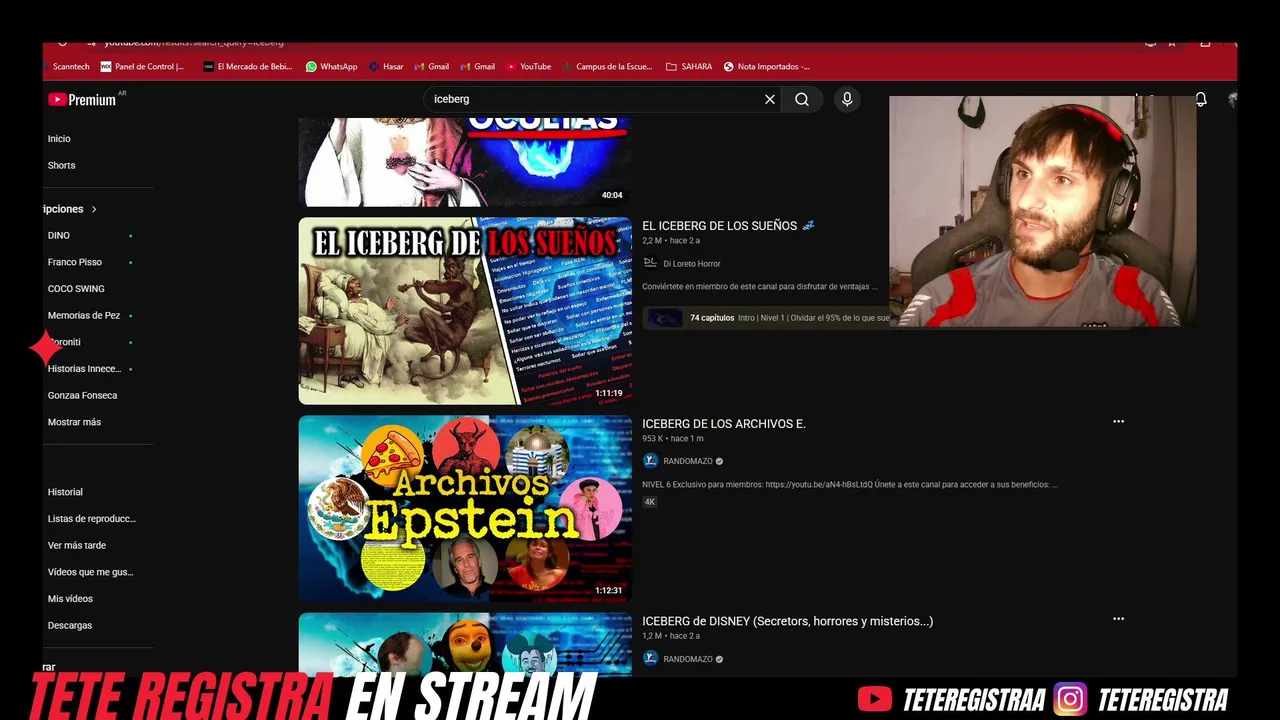Play Archivos Epstein video thumbnail

coord(465,509)
